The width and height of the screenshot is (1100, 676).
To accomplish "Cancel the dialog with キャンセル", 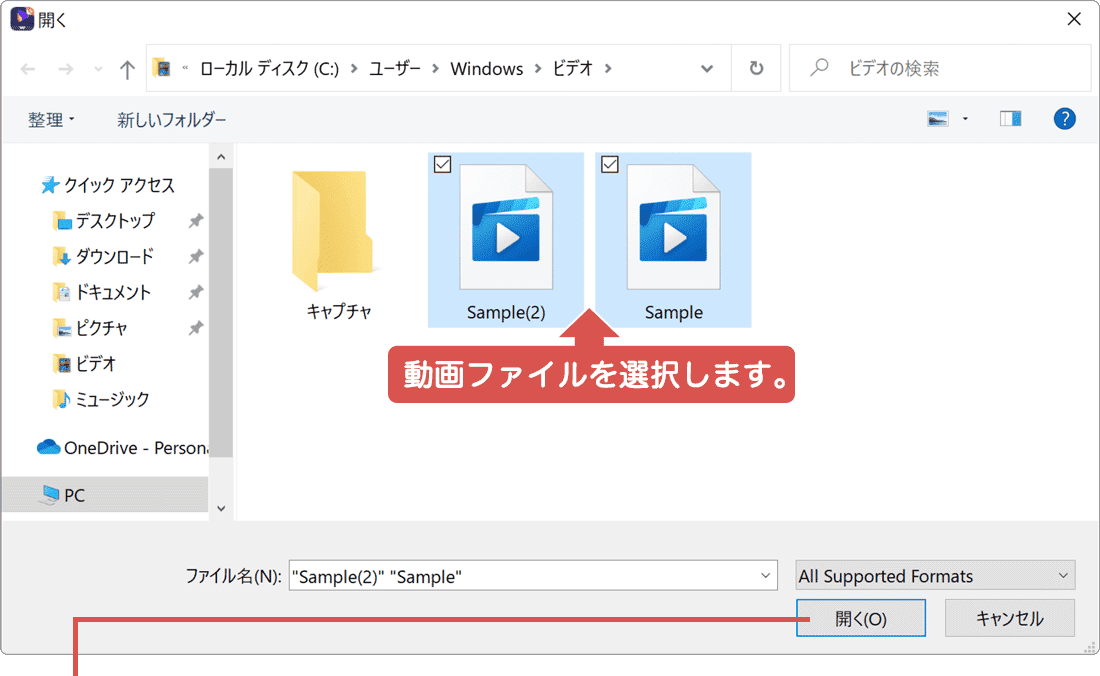I will coord(1010,618).
